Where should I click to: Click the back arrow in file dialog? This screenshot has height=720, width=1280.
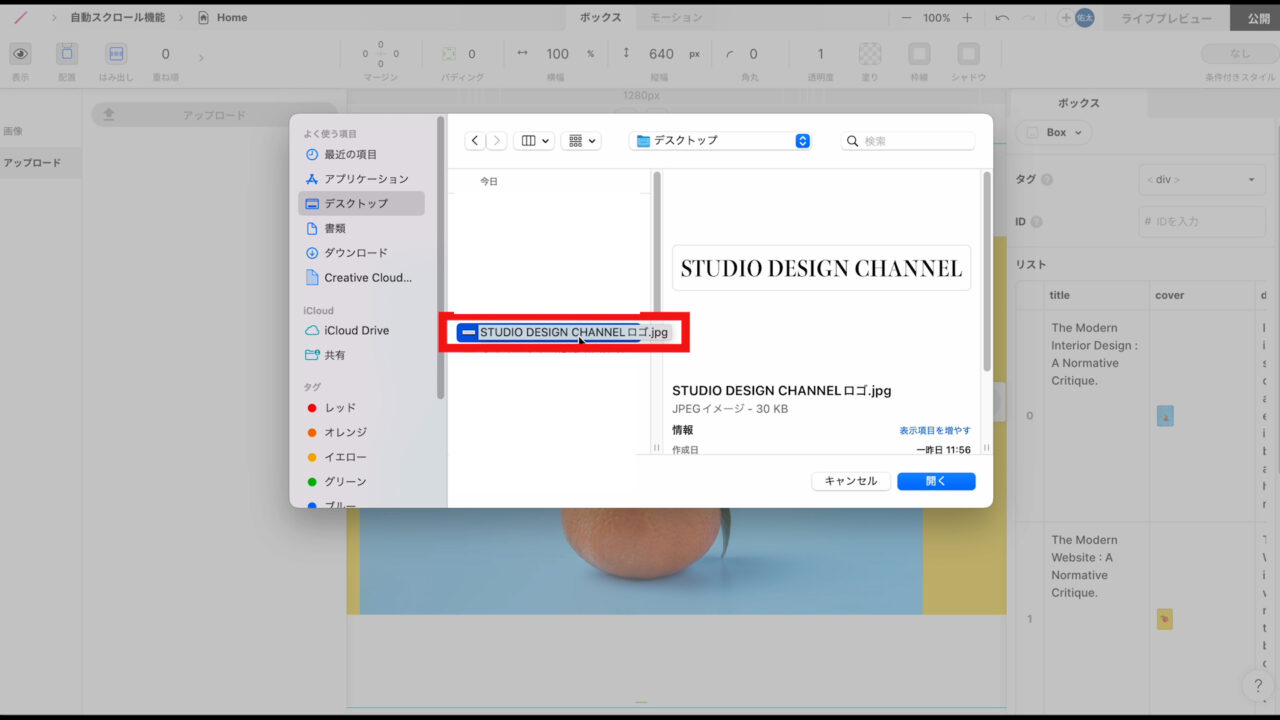[475, 141]
